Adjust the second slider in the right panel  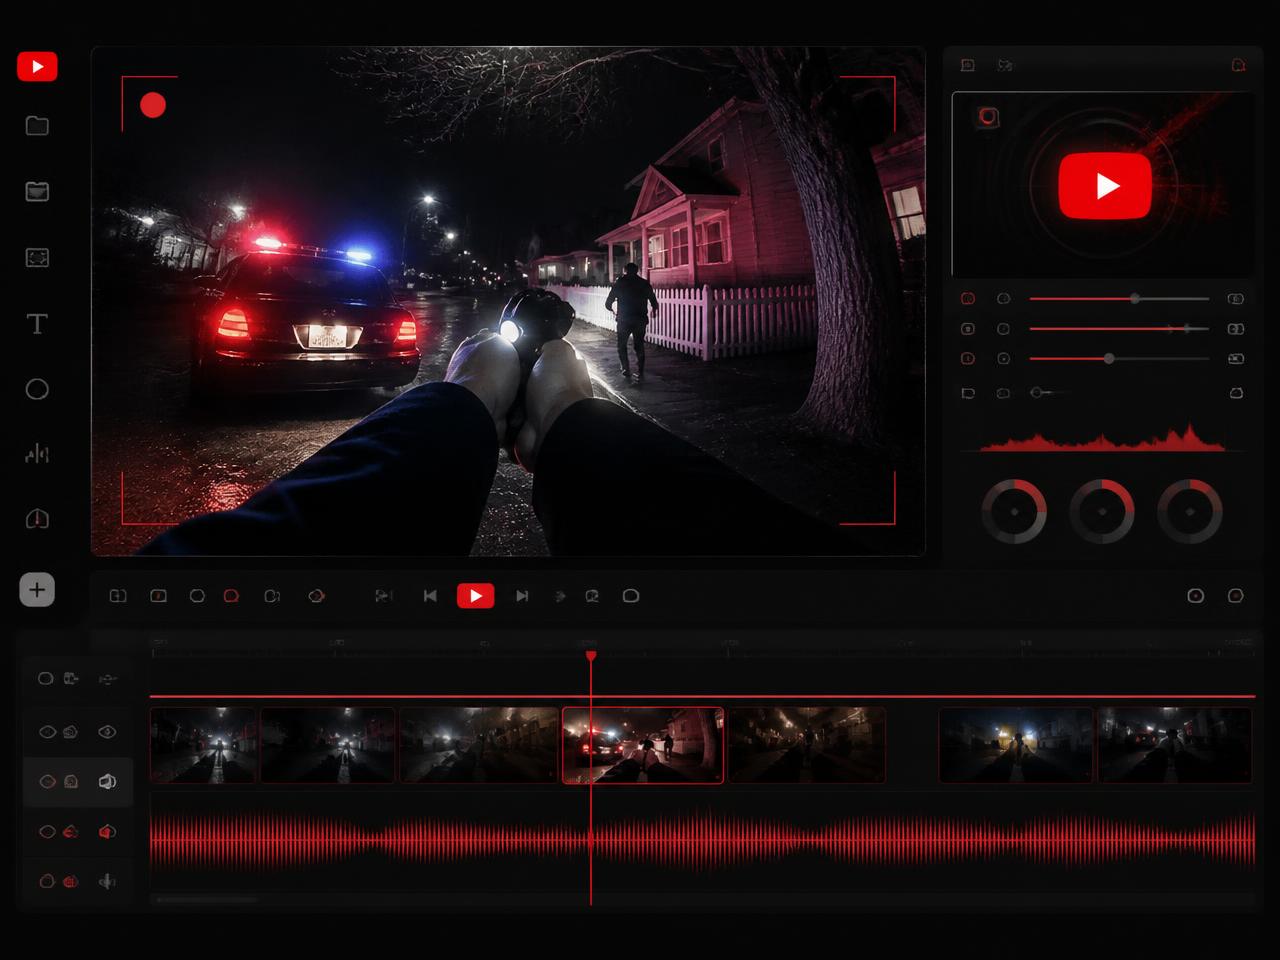[1120, 329]
